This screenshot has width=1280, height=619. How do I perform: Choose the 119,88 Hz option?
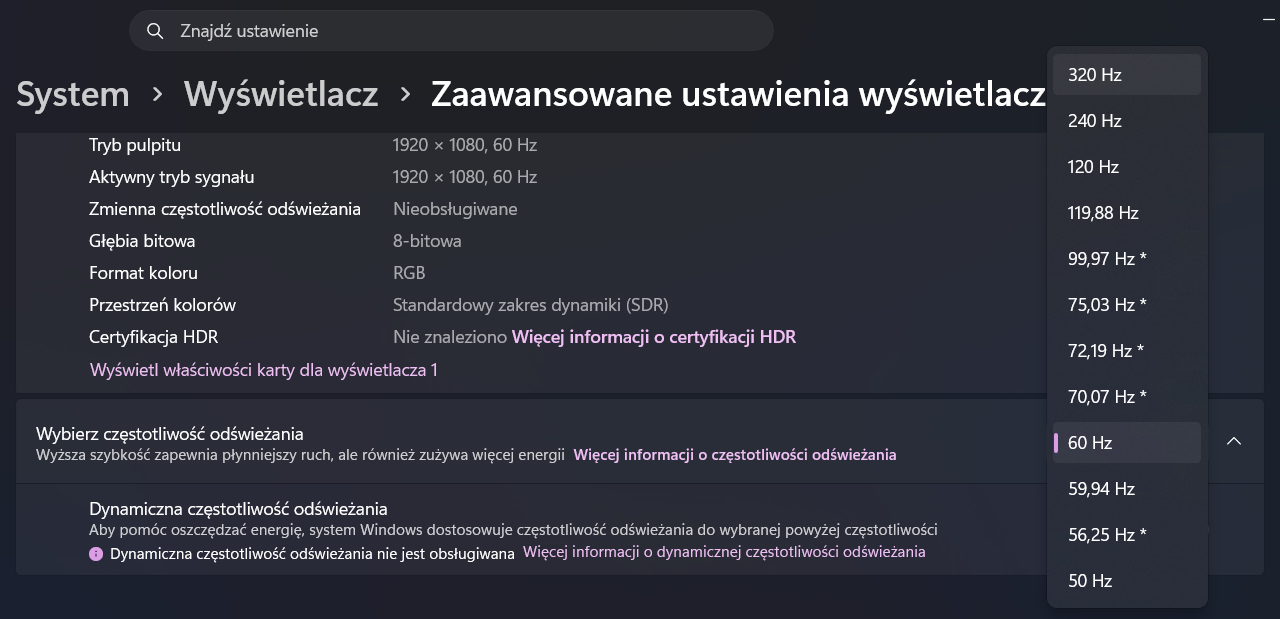(x=1127, y=213)
